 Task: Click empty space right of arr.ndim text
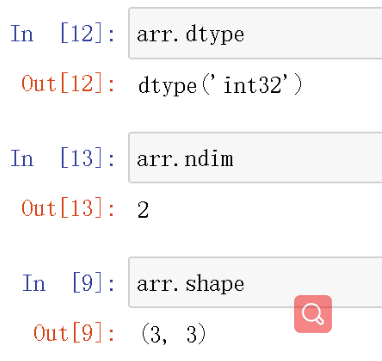(x=307, y=158)
